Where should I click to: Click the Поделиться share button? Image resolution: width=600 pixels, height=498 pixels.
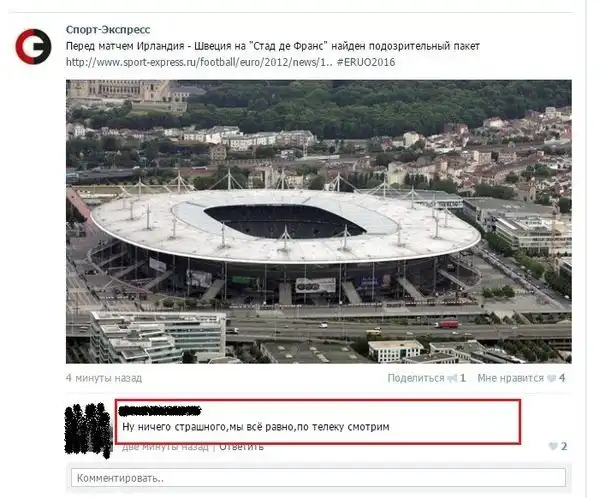(x=416, y=378)
